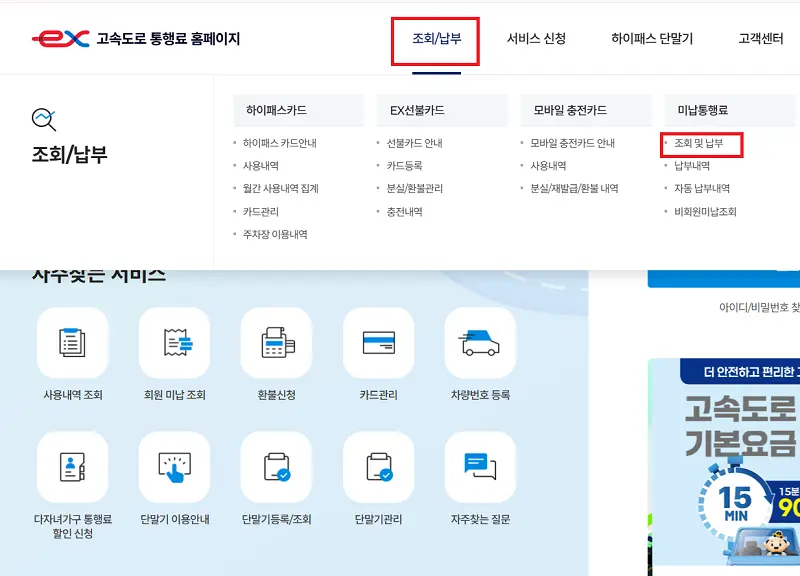Click the 사용내역 조회 document icon

coord(72,343)
